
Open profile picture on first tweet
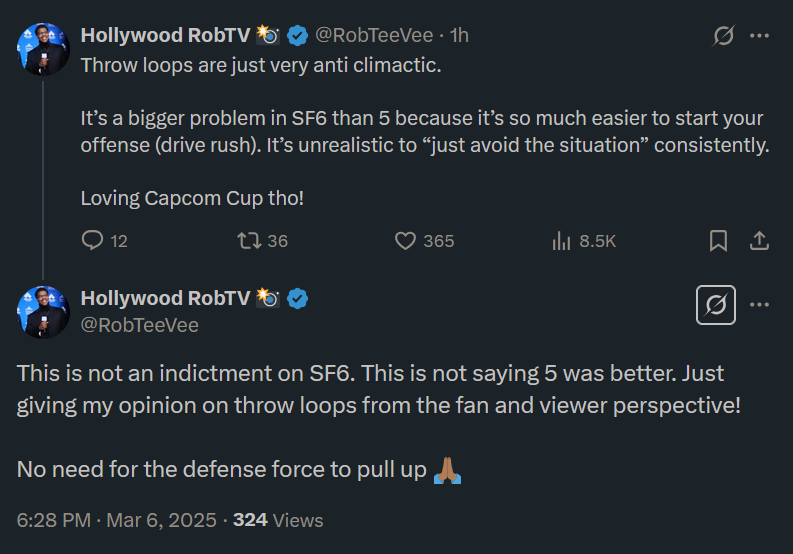pyautogui.click(x=43, y=48)
